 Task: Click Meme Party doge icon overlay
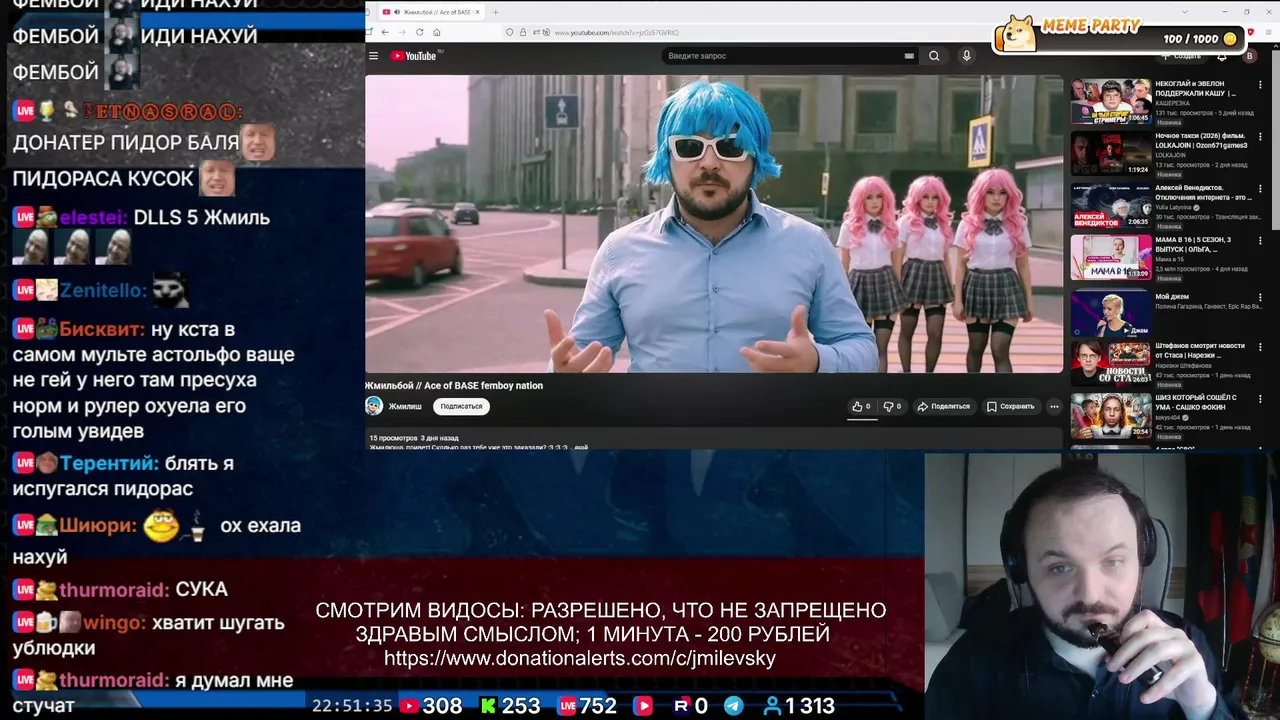1019,33
